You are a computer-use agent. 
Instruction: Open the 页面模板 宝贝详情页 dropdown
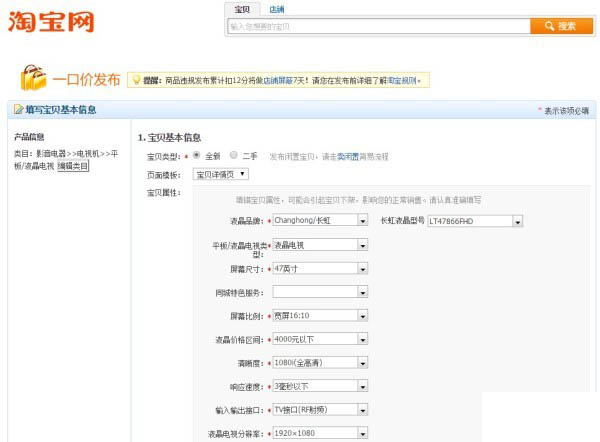tap(221, 175)
